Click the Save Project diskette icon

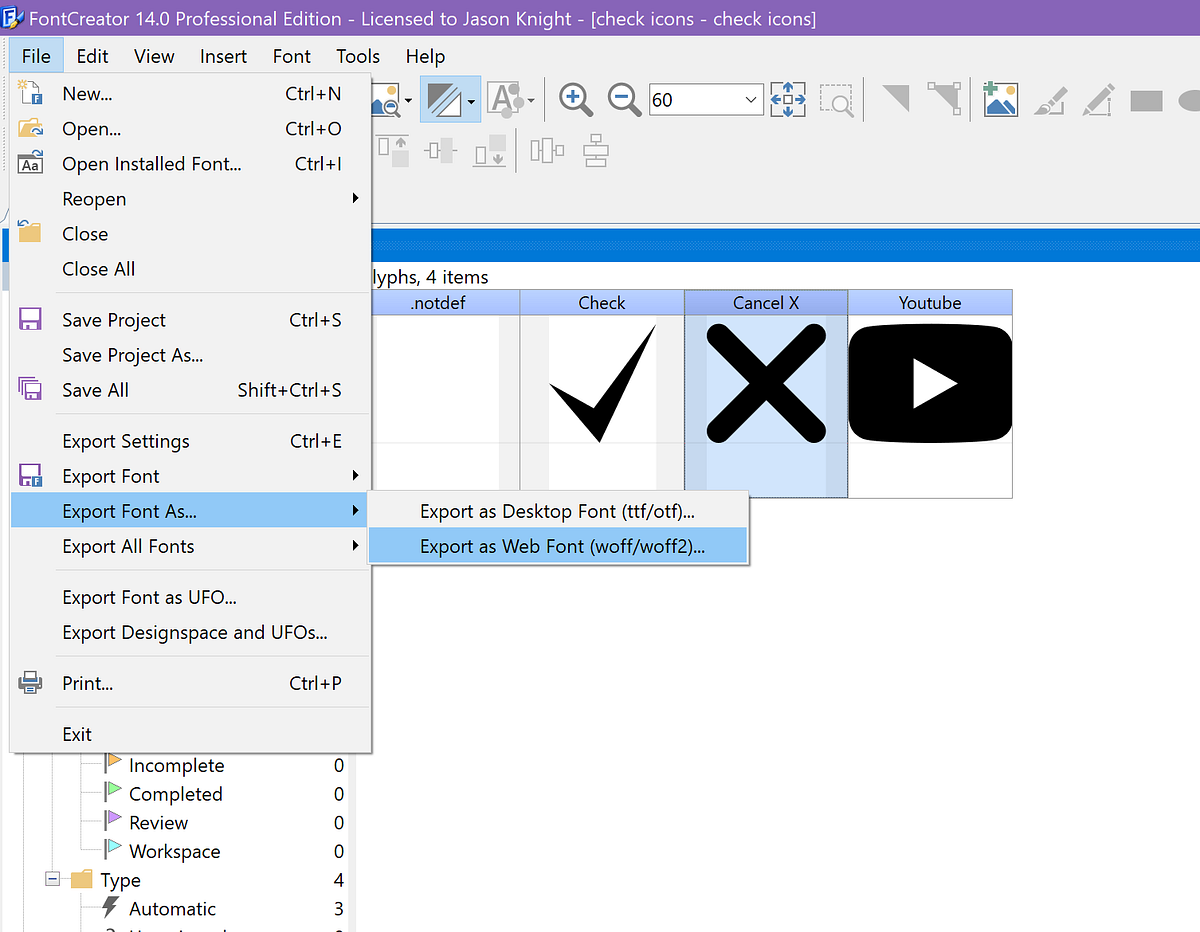pos(30,319)
